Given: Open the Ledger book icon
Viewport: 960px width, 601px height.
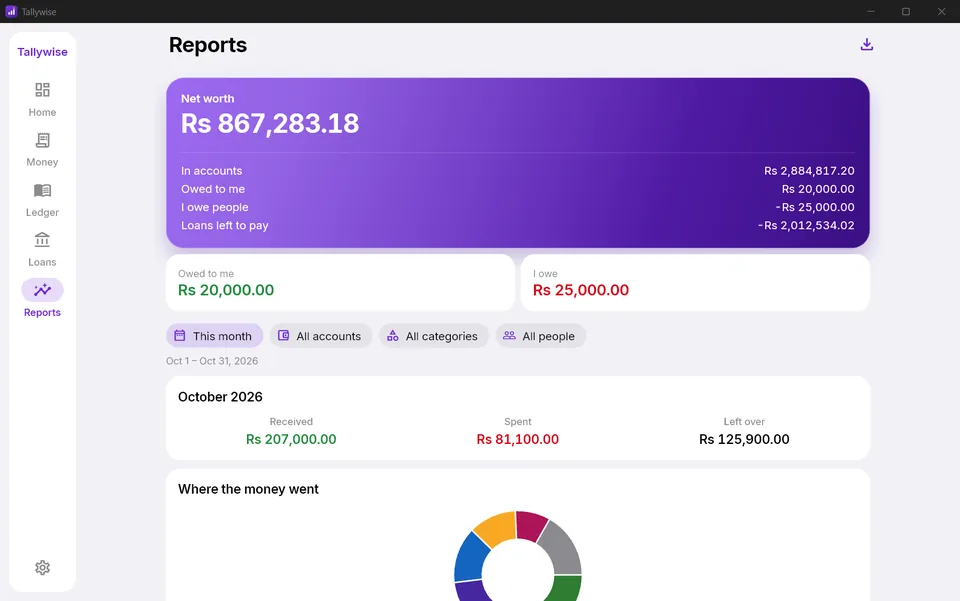Looking at the screenshot, I should (42, 190).
